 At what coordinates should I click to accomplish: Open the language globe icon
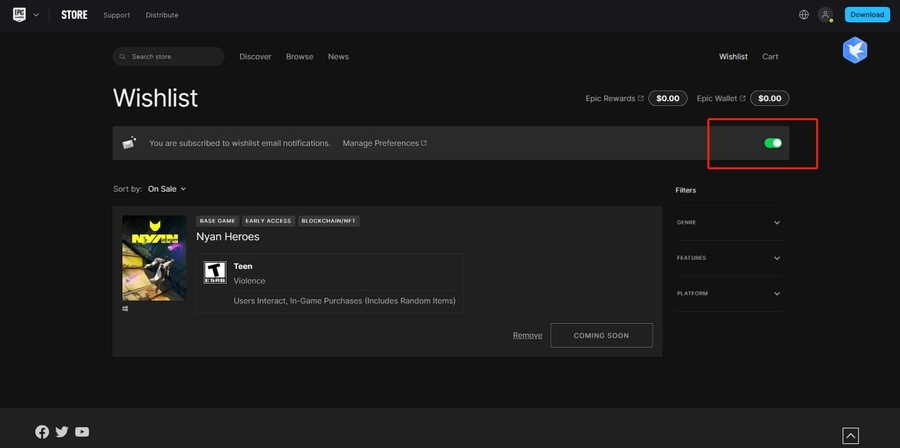point(804,15)
